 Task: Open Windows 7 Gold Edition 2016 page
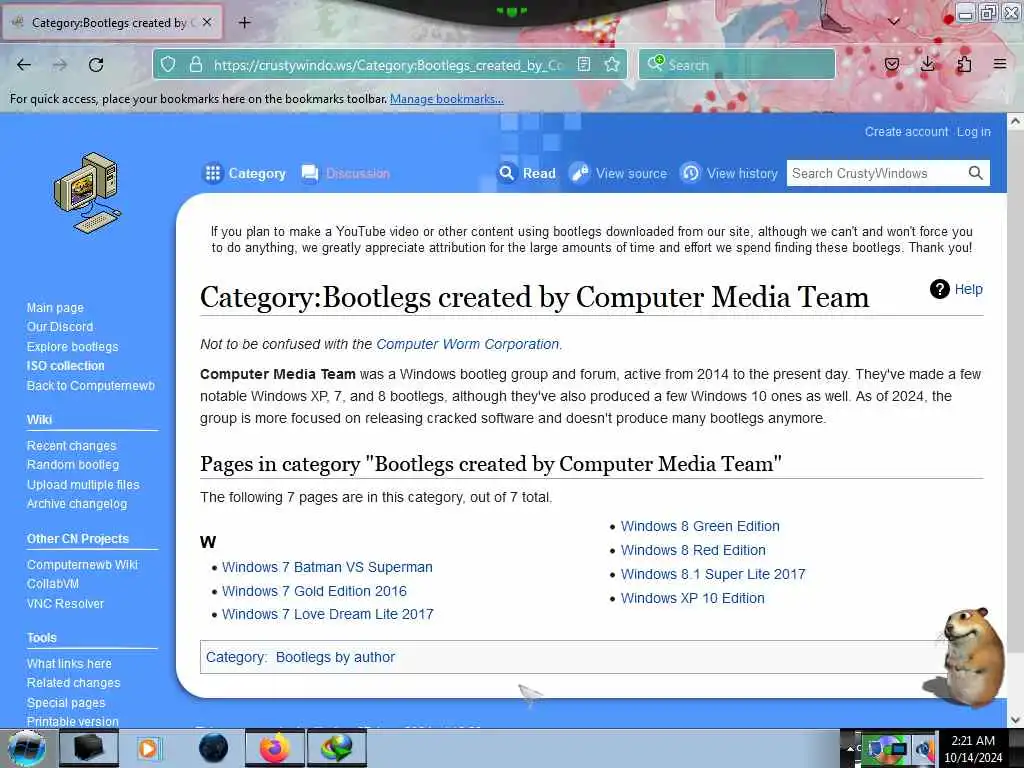[314, 591]
